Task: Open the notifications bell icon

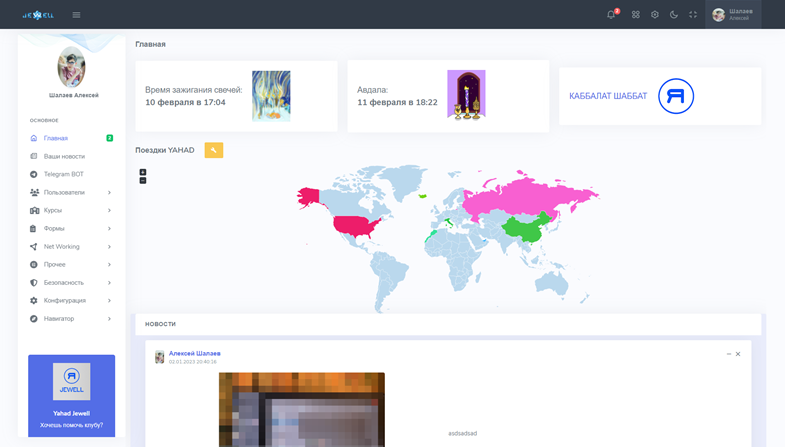Action: coord(611,15)
